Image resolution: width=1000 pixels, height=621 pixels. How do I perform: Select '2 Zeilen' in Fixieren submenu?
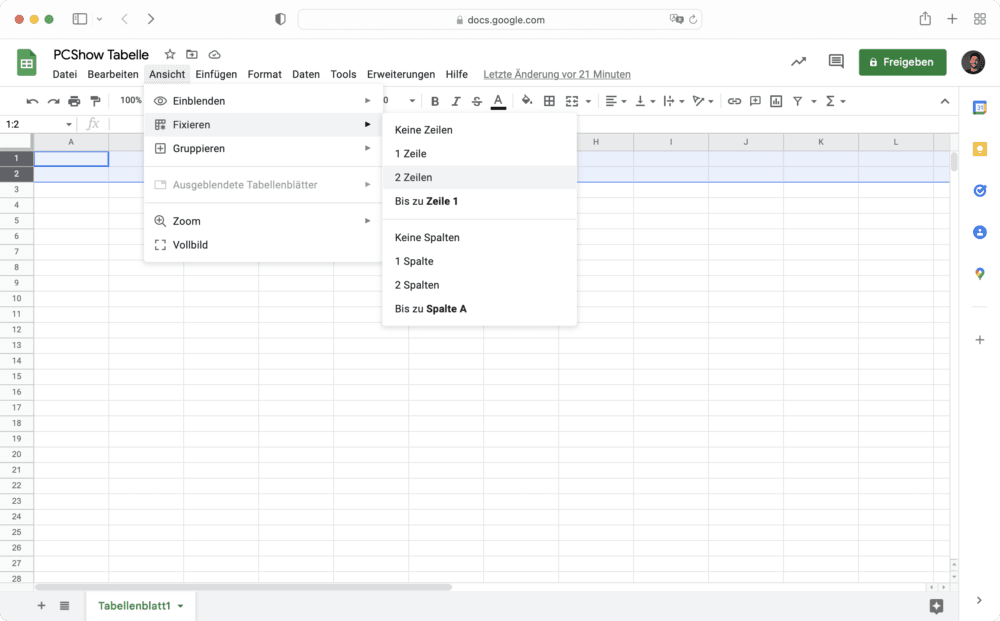click(480, 177)
